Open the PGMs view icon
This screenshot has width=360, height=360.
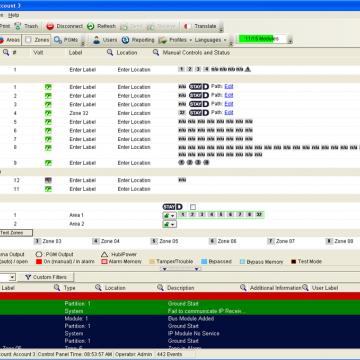pos(58,40)
